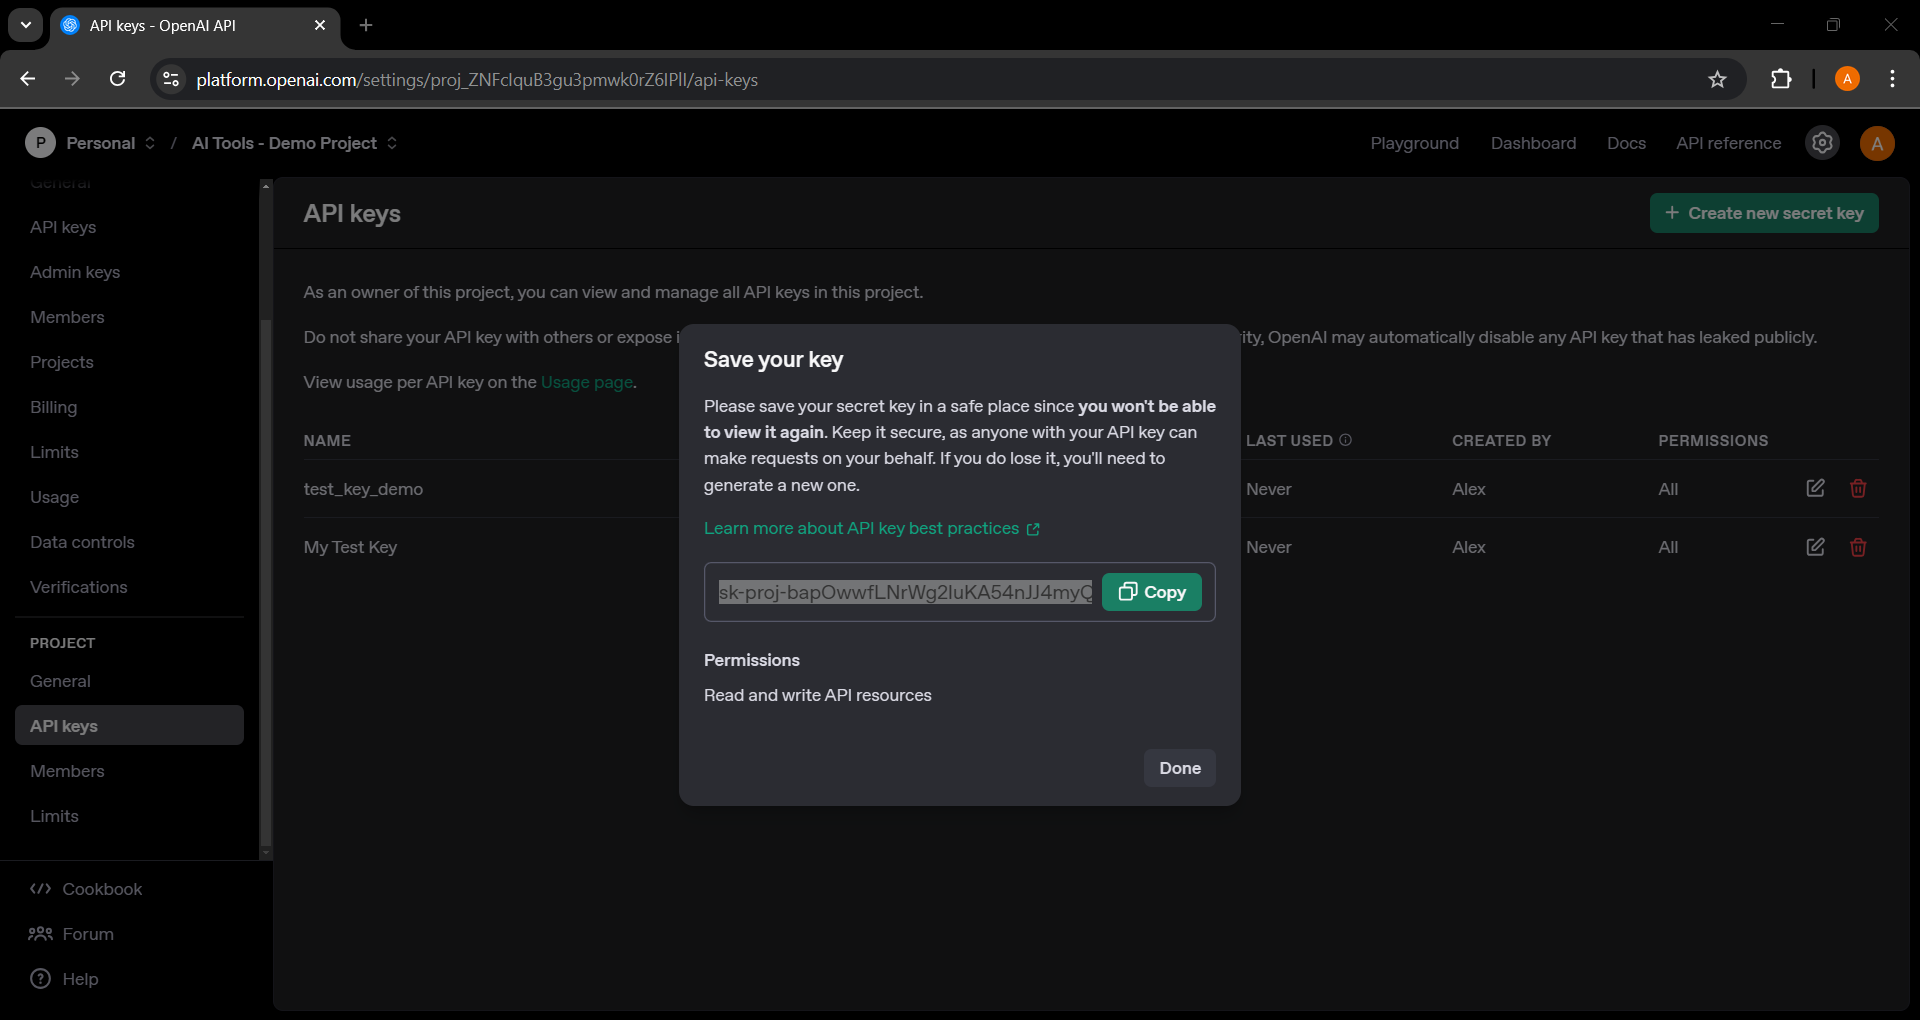The height and width of the screenshot is (1020, 1920).
Task: Open the Playground tab
Action: point(1413,143)
